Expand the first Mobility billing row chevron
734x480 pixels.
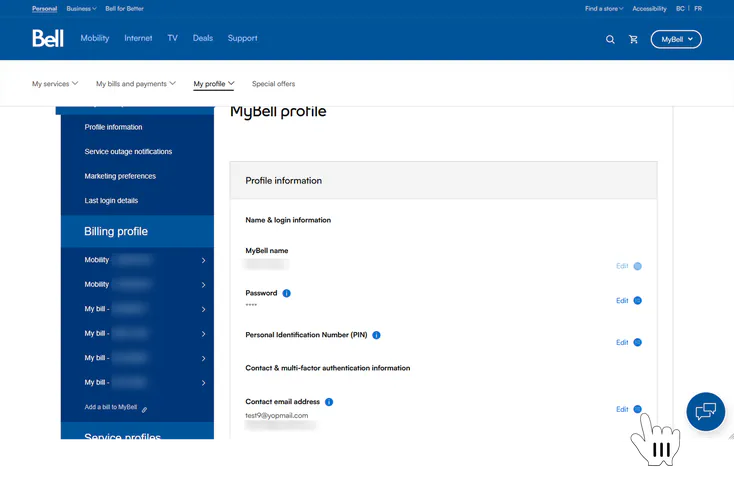pyautogui.click(x=203, y=260)
